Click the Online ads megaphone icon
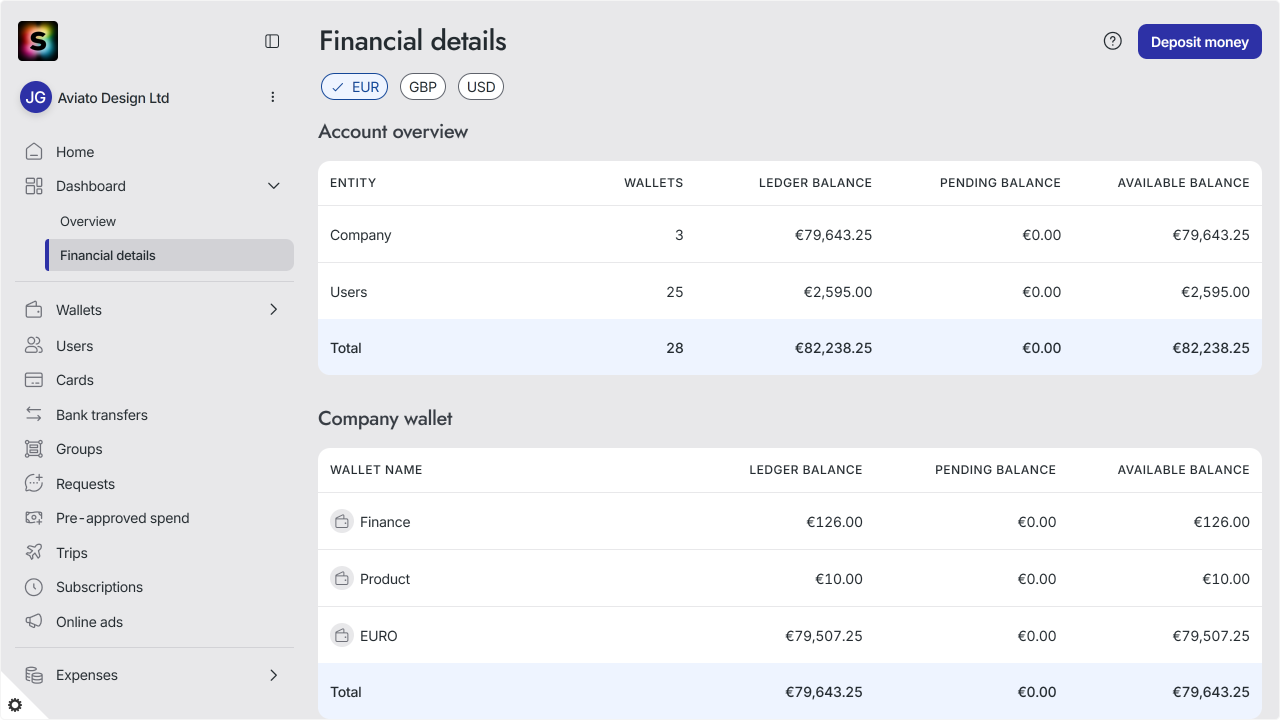The height and width of the screenshot is (720, 1280). pyautogui.click(x=34, y=622)
